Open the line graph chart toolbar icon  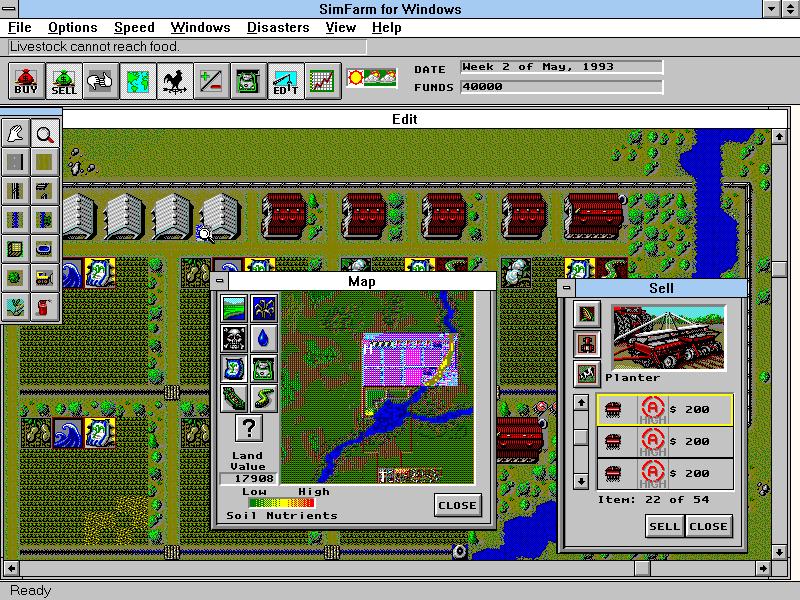[x=322, y=81]
